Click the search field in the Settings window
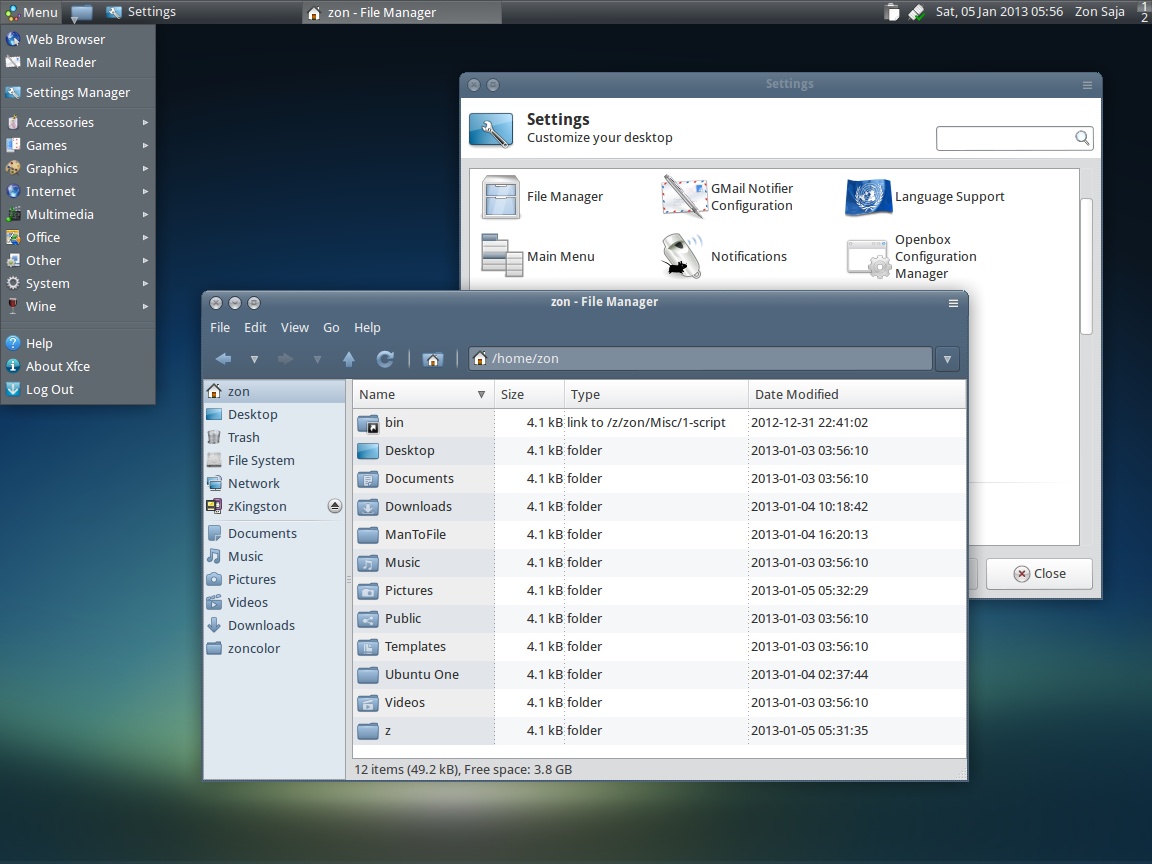Screen dimensions: 1152x864 coord(1005,138)
